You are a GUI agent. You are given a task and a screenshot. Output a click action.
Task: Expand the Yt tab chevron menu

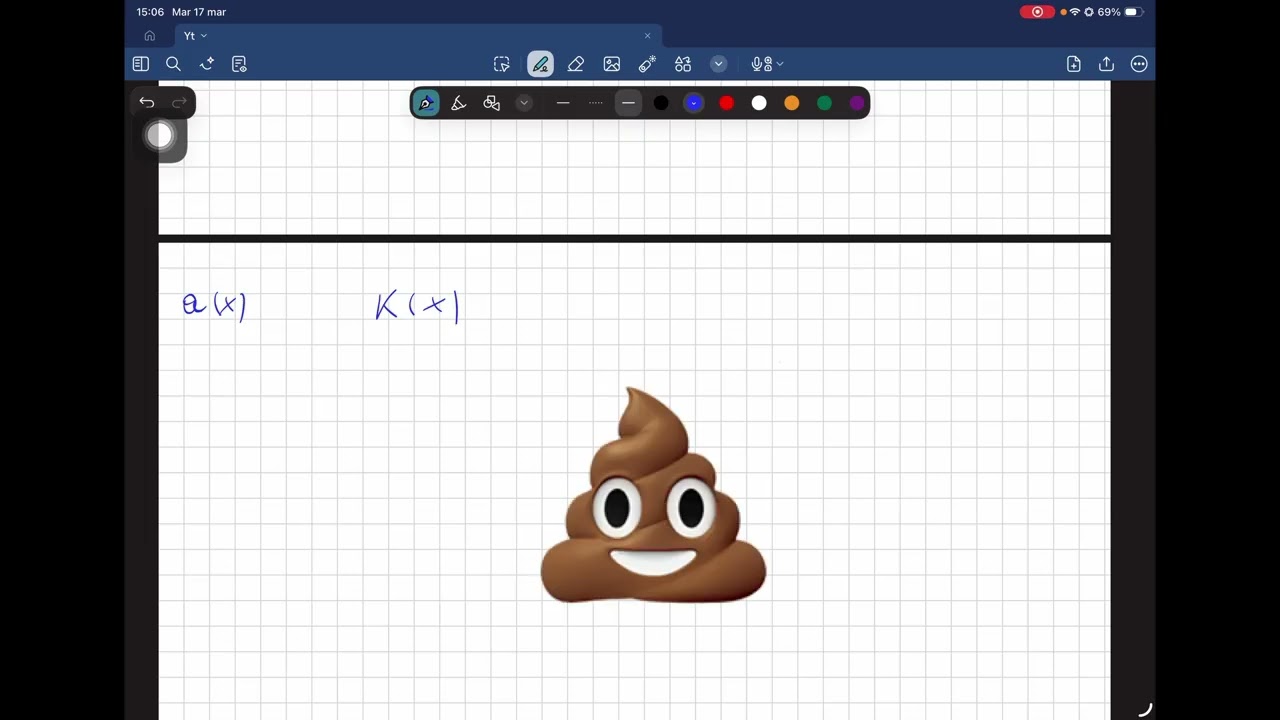204,36
